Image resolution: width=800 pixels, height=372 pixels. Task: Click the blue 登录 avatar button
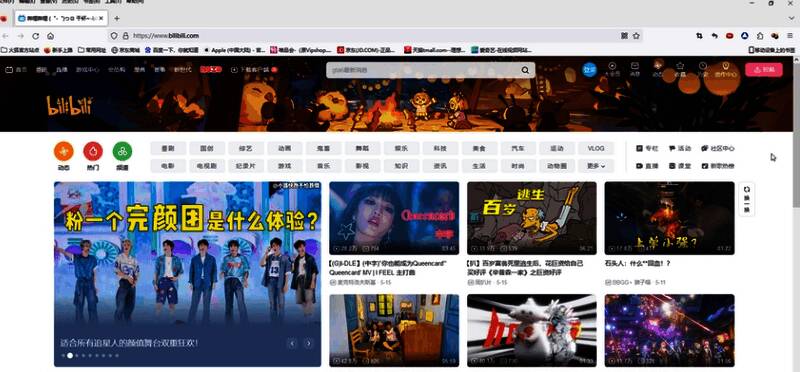tap(589, 70)
